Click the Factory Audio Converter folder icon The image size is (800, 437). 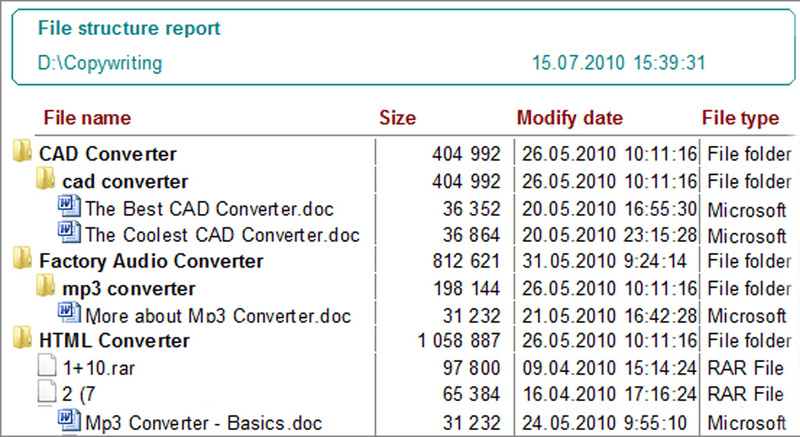[x=22, y=258]
